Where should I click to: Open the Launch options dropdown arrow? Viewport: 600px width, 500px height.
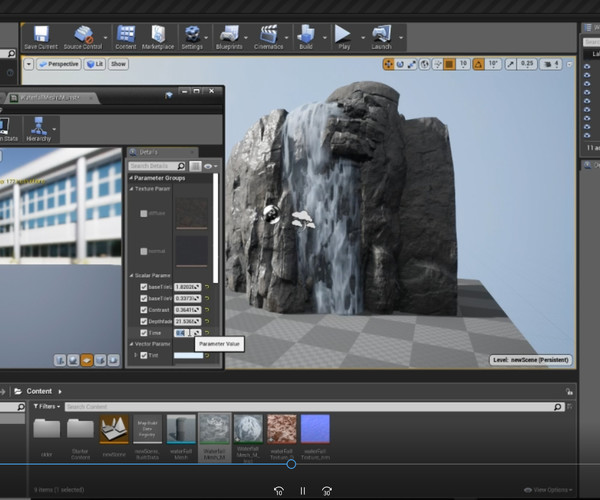pyautogui.click(x=401, y=37)
